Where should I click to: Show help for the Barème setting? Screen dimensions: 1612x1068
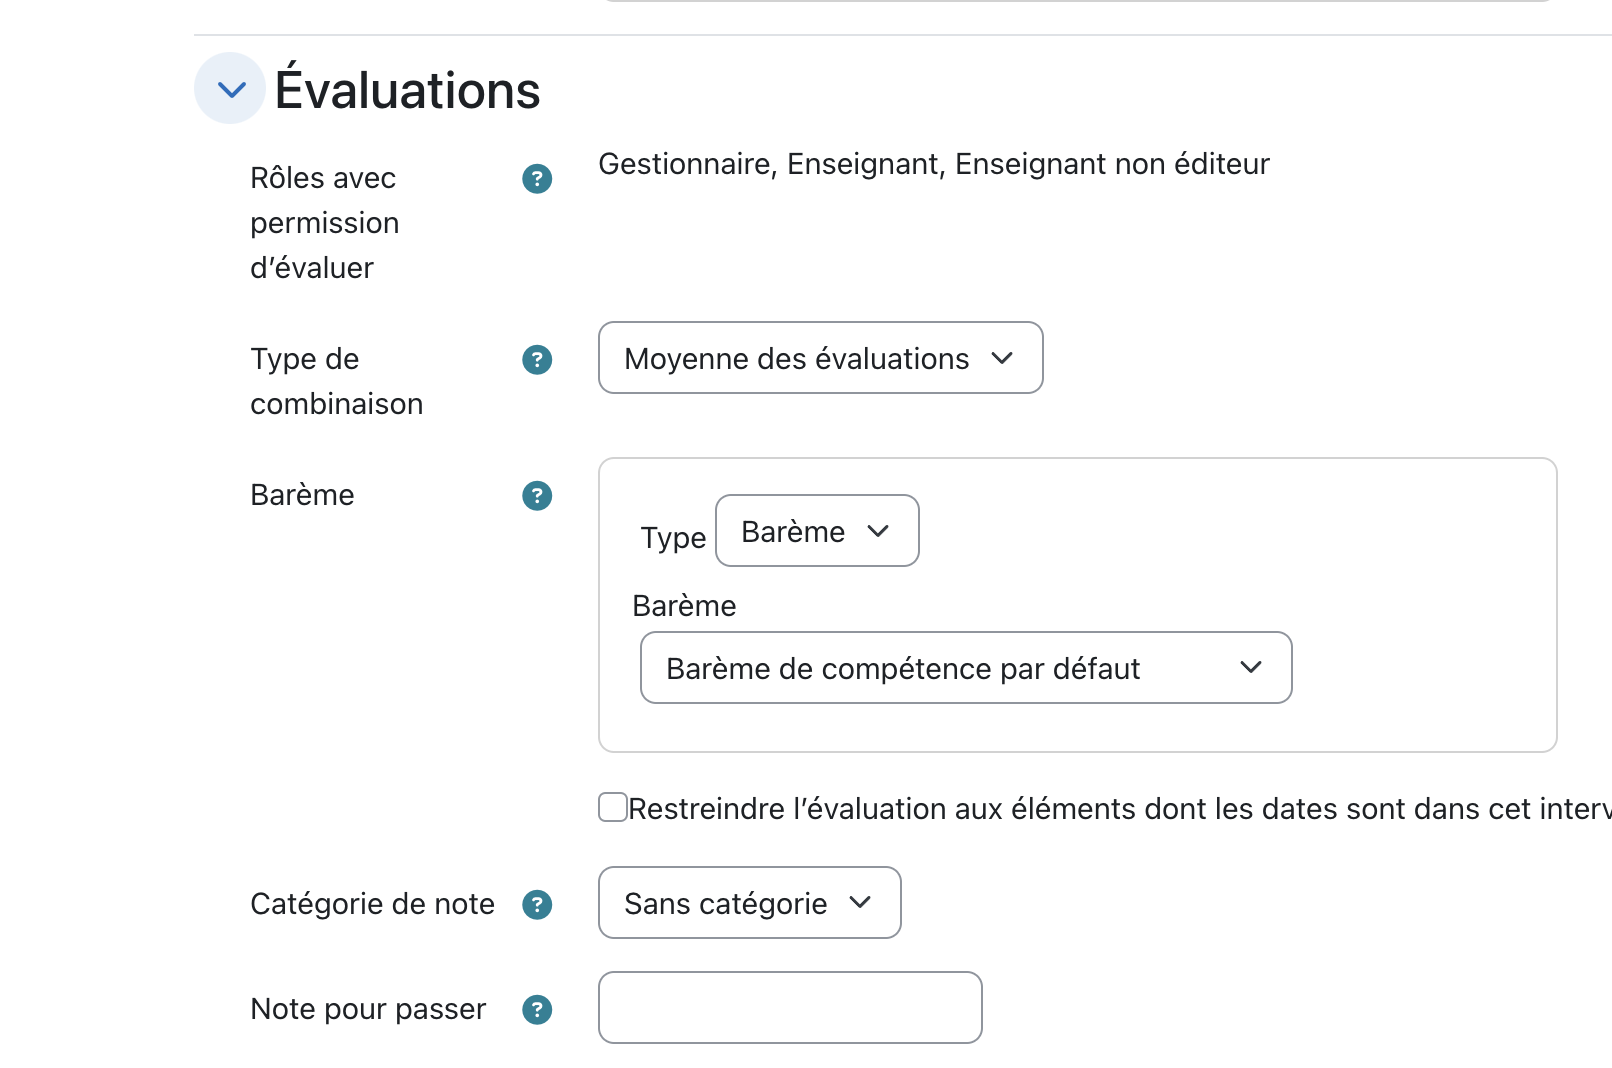[537, 496]
